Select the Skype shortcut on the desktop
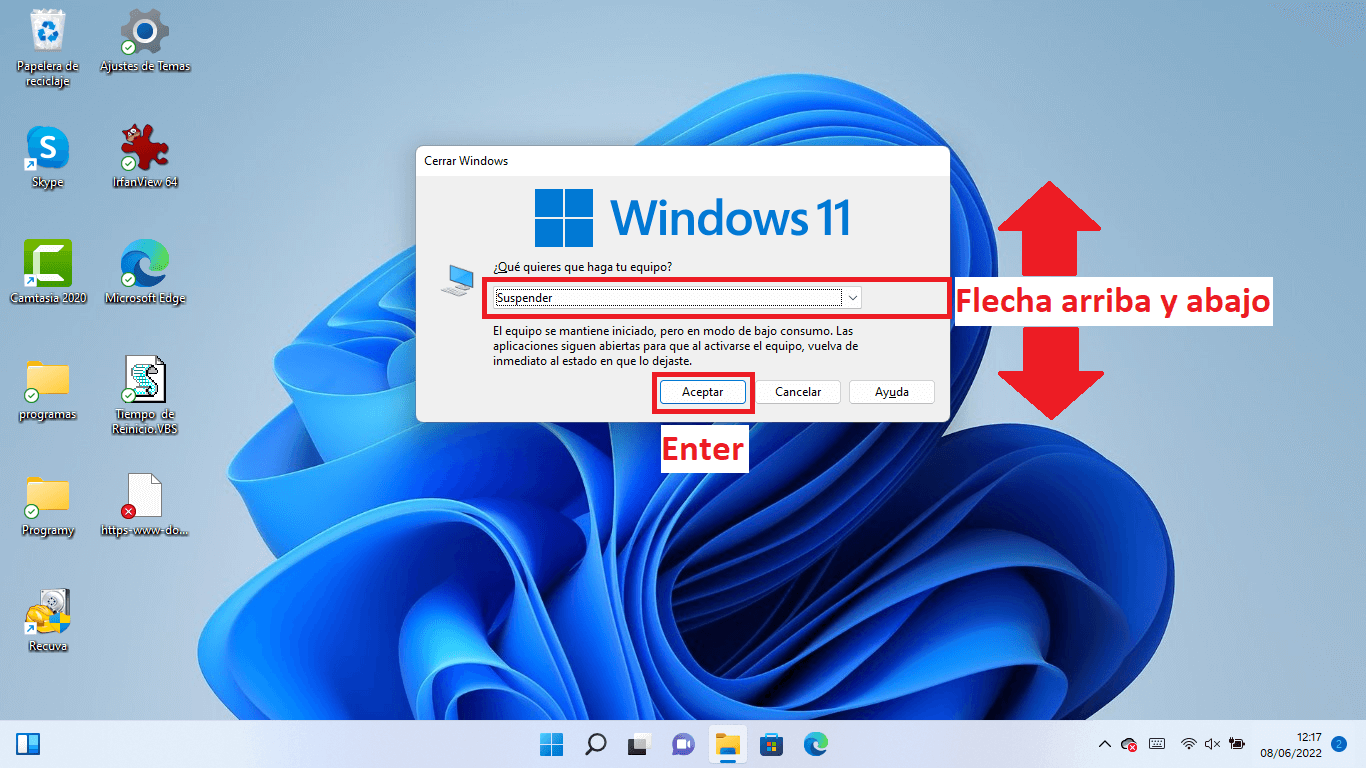The width and height of the screenshot is (1366, 768). [x=47, y=157]
